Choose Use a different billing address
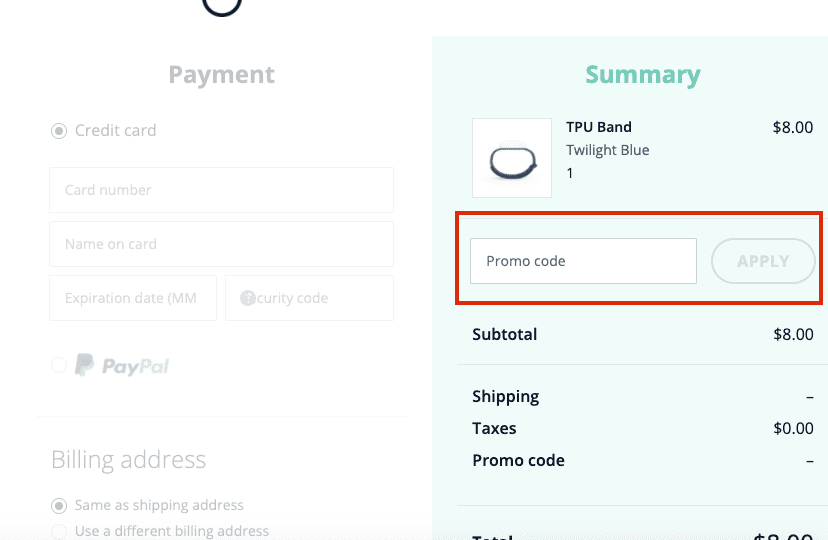828x540 pixels. (x=59, y=531)
